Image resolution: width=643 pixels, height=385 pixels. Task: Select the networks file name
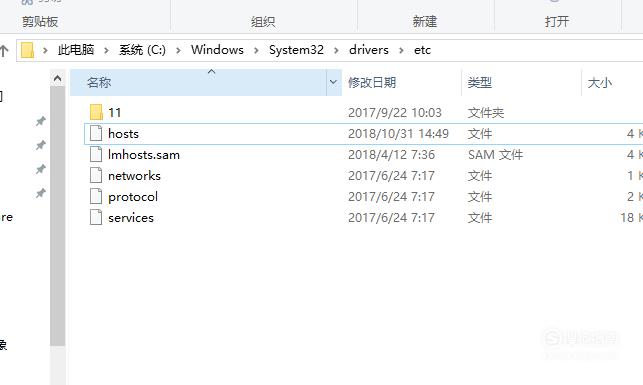coord(135,175)
